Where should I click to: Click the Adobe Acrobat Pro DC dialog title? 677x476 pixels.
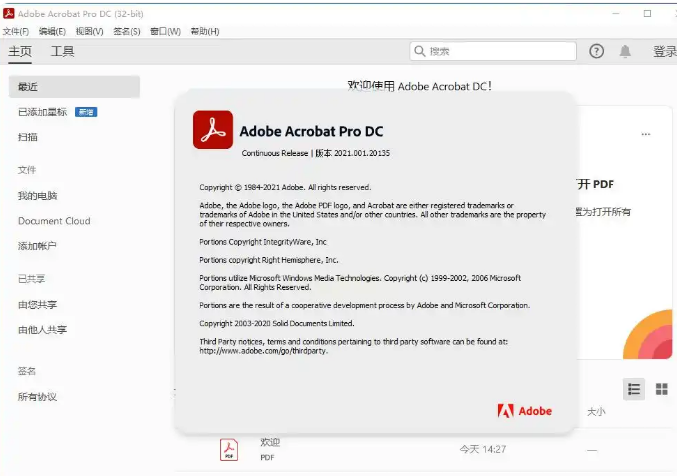point(311,131)
